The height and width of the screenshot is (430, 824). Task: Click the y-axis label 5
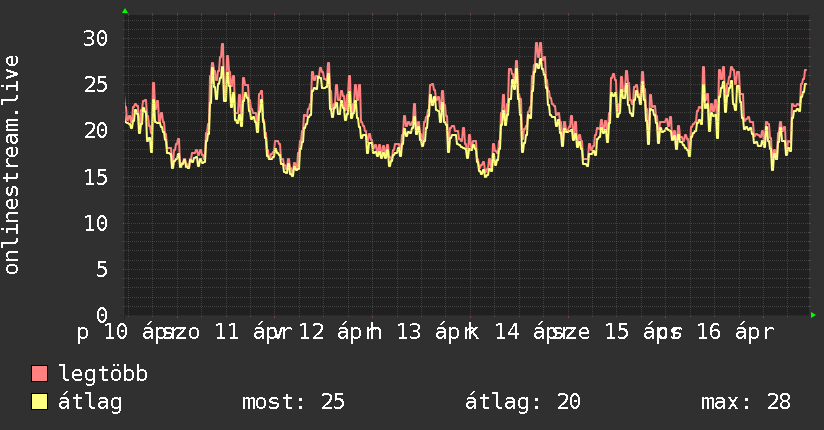(102, 270)
